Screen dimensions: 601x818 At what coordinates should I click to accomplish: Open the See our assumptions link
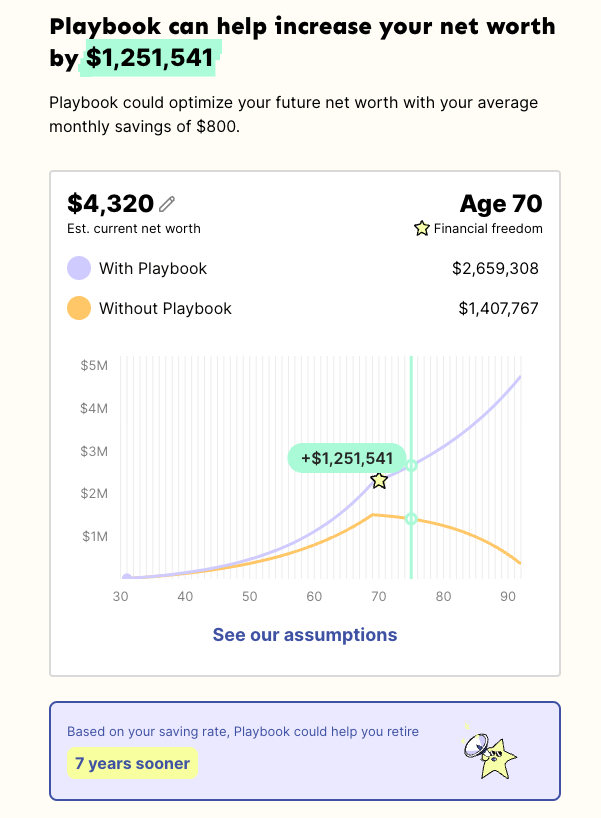[305, 635]
